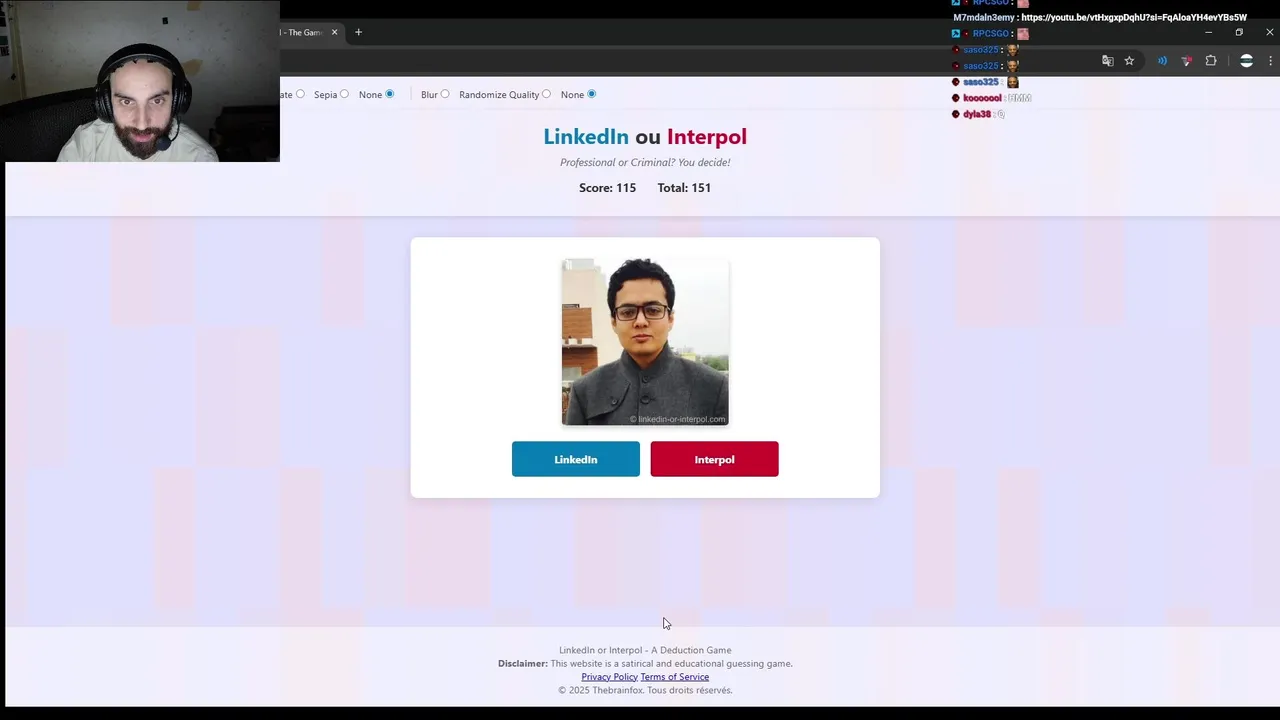The image size is (1280, 720).
Task: Click the man's portrait photo
Action: (645, 342)
